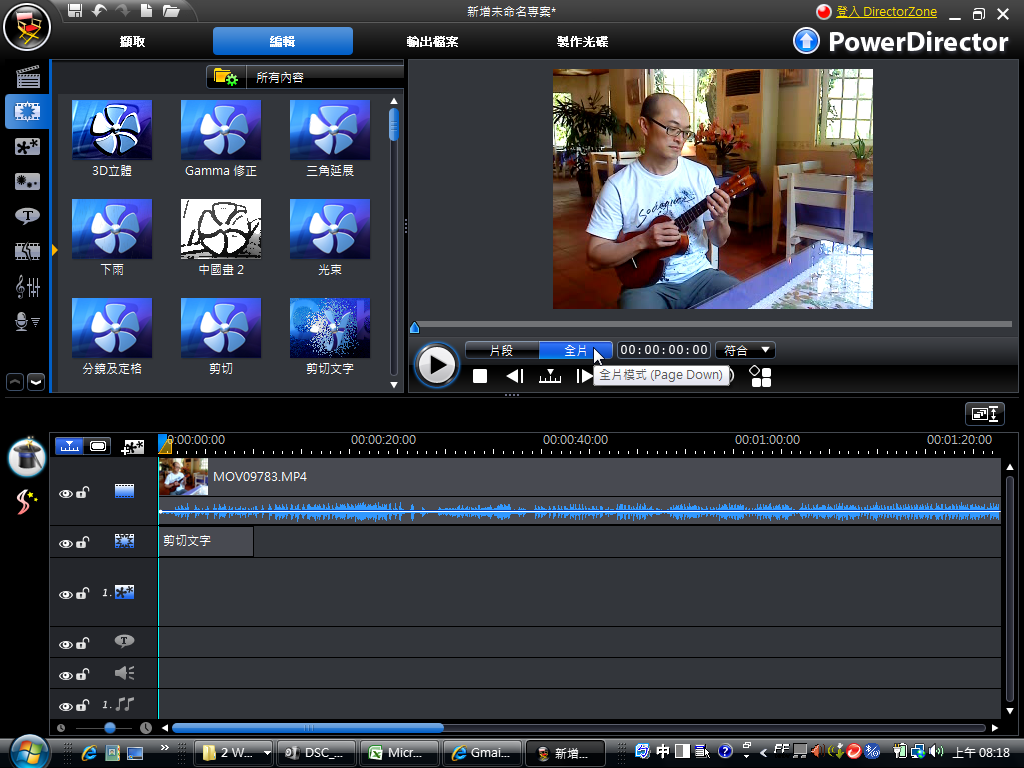The height and width of the screenshot is (768, 1024).
Task: Open the Title Room speech-bubble icon
Action: click(28, 215)
